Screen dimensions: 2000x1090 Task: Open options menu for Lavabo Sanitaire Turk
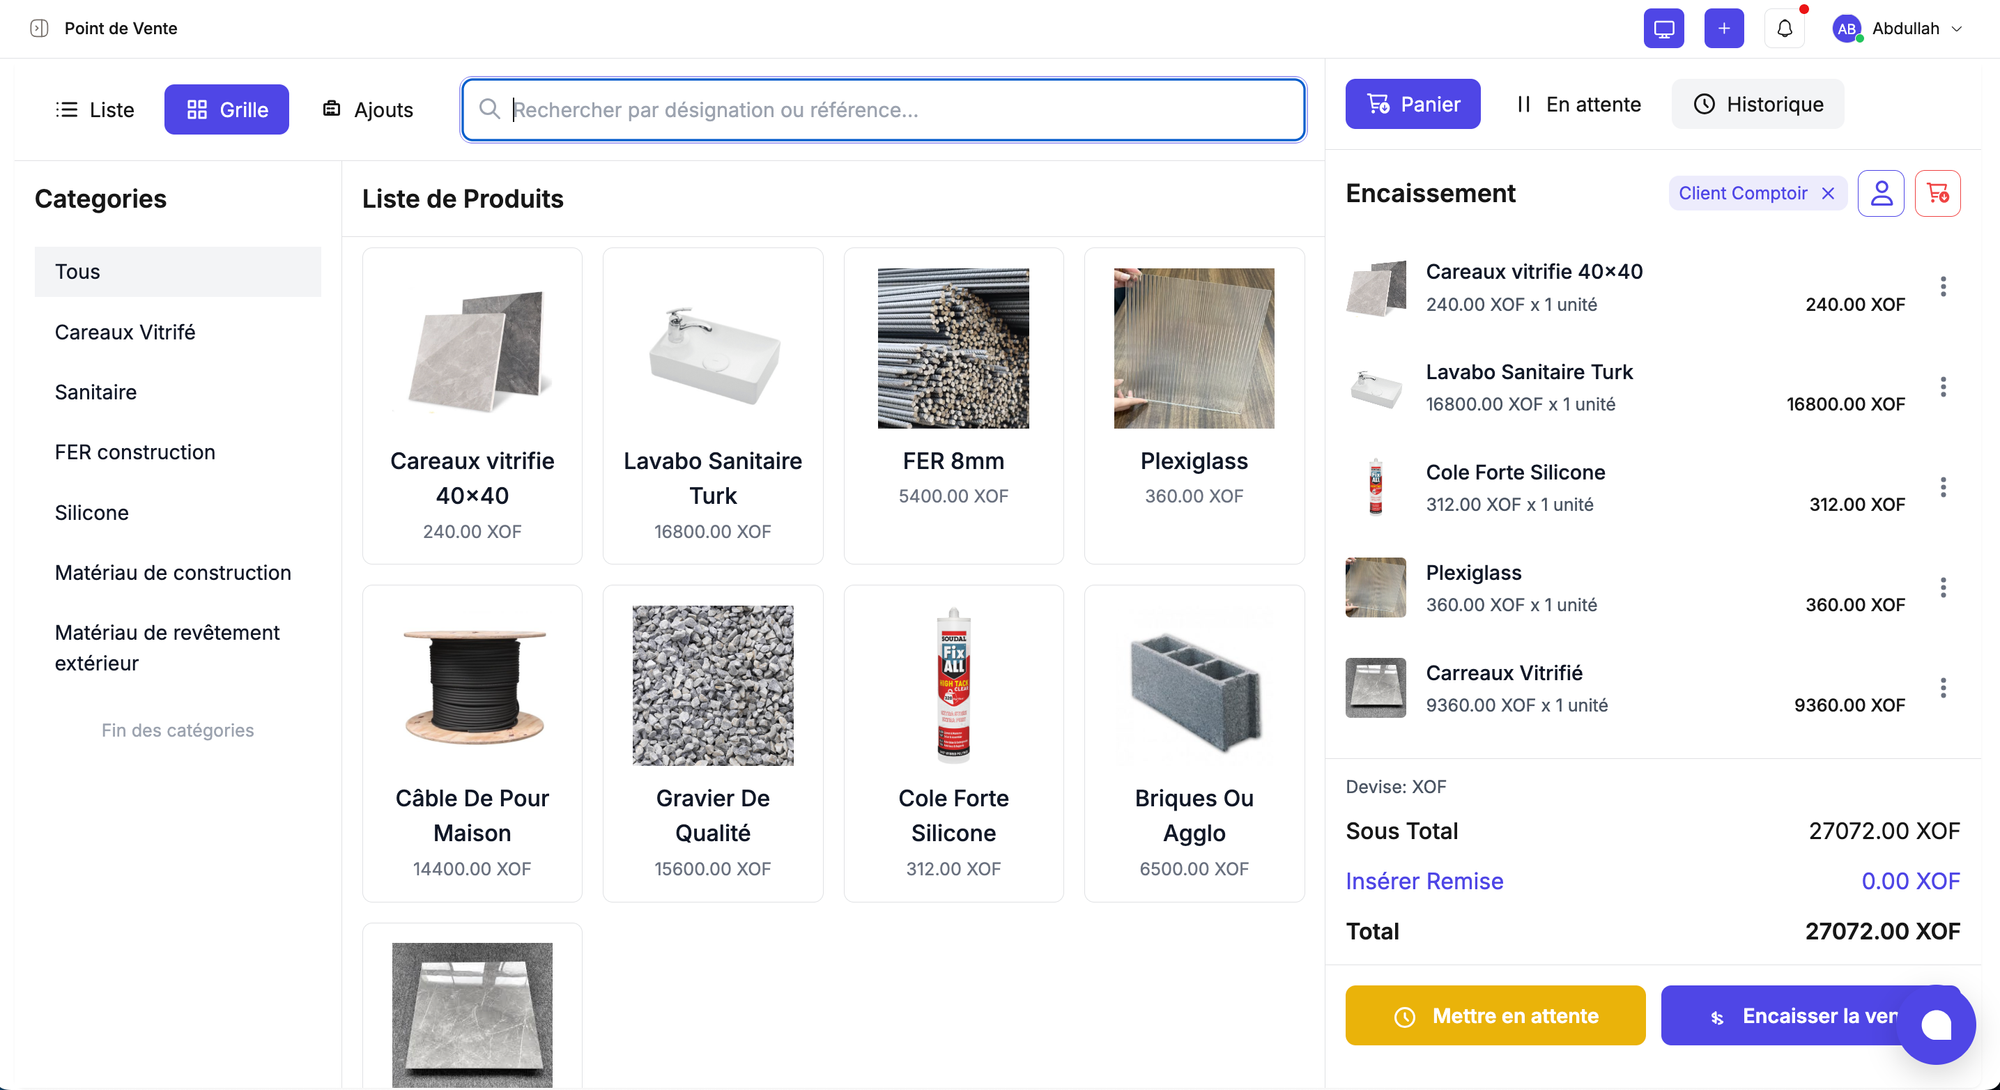[x=1943, y=387]
